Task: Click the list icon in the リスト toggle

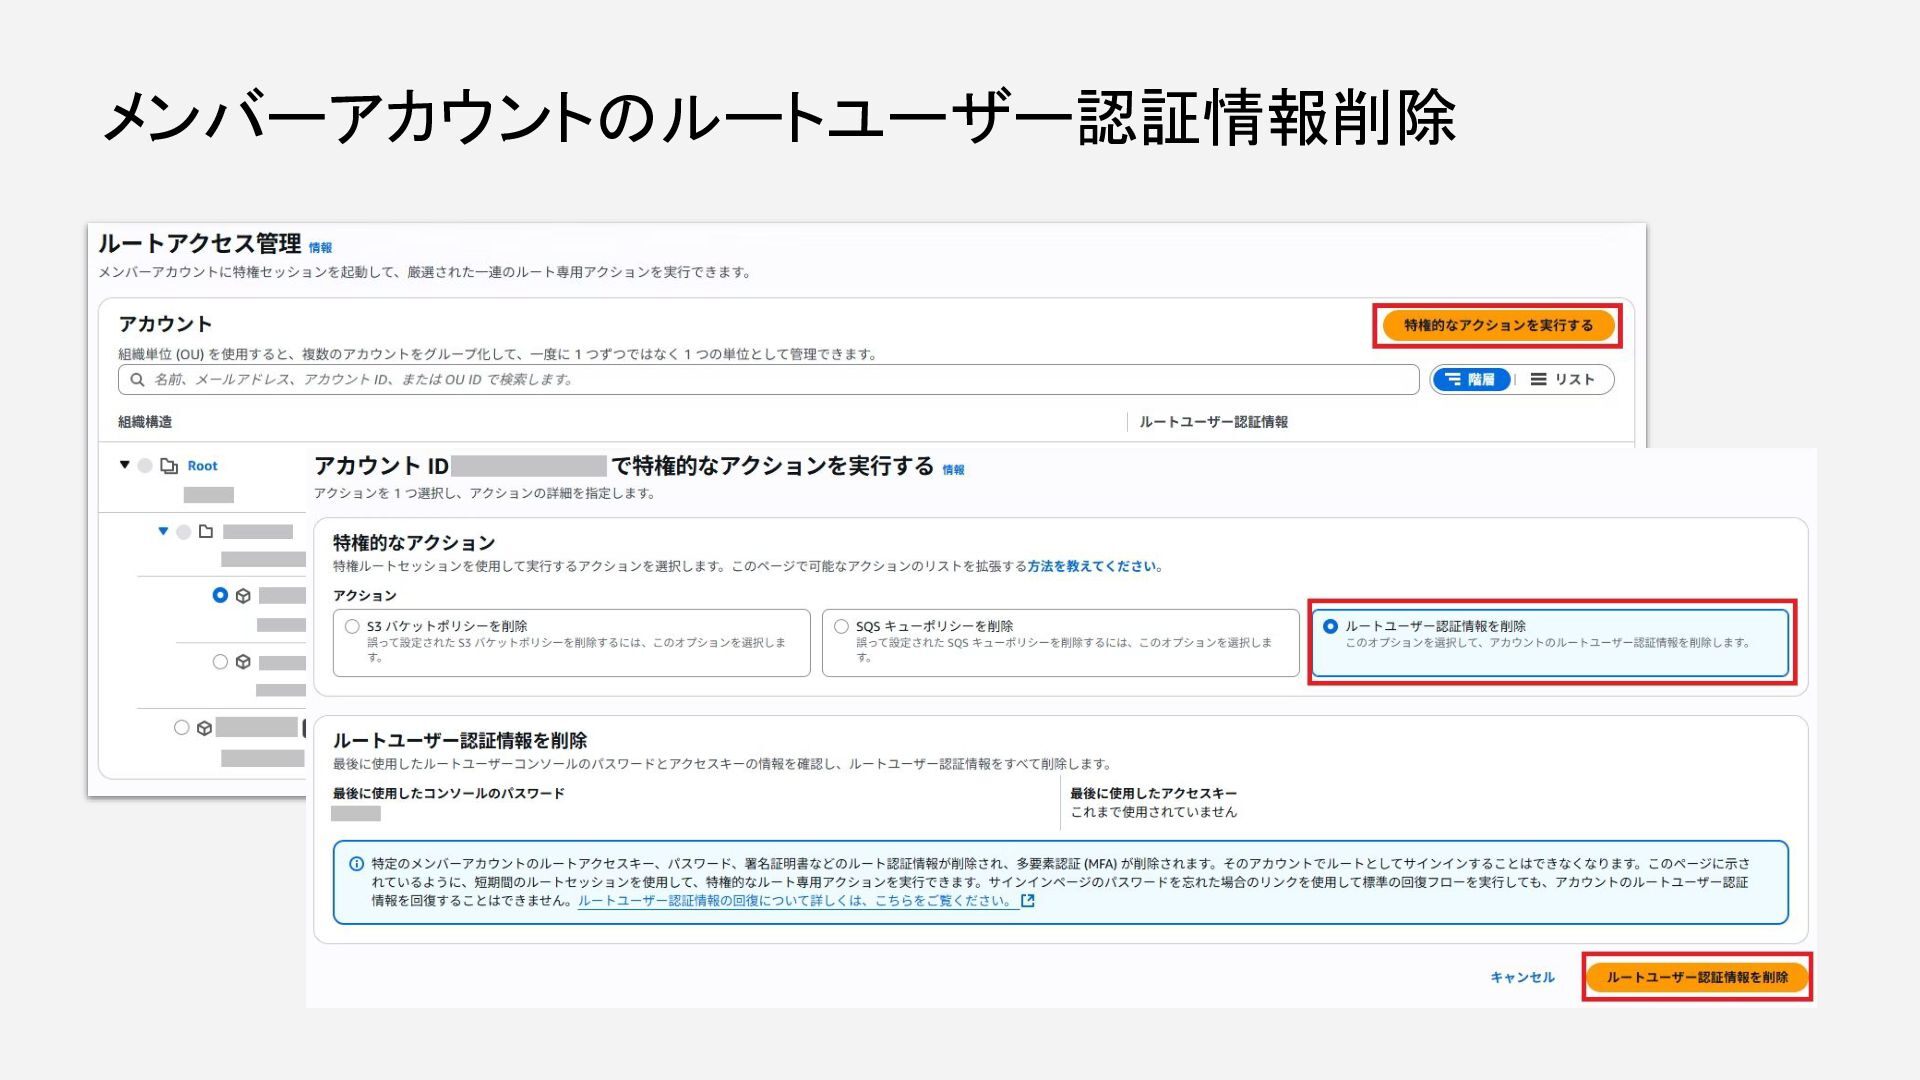Action: click(x=1538, y=380)
